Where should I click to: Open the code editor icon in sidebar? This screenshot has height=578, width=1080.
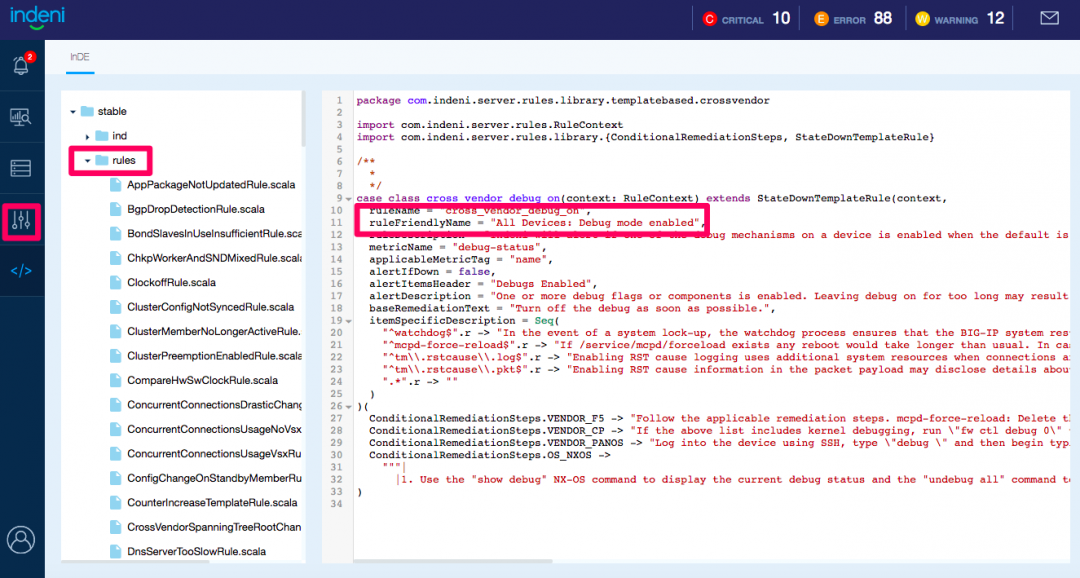point(21,270)
